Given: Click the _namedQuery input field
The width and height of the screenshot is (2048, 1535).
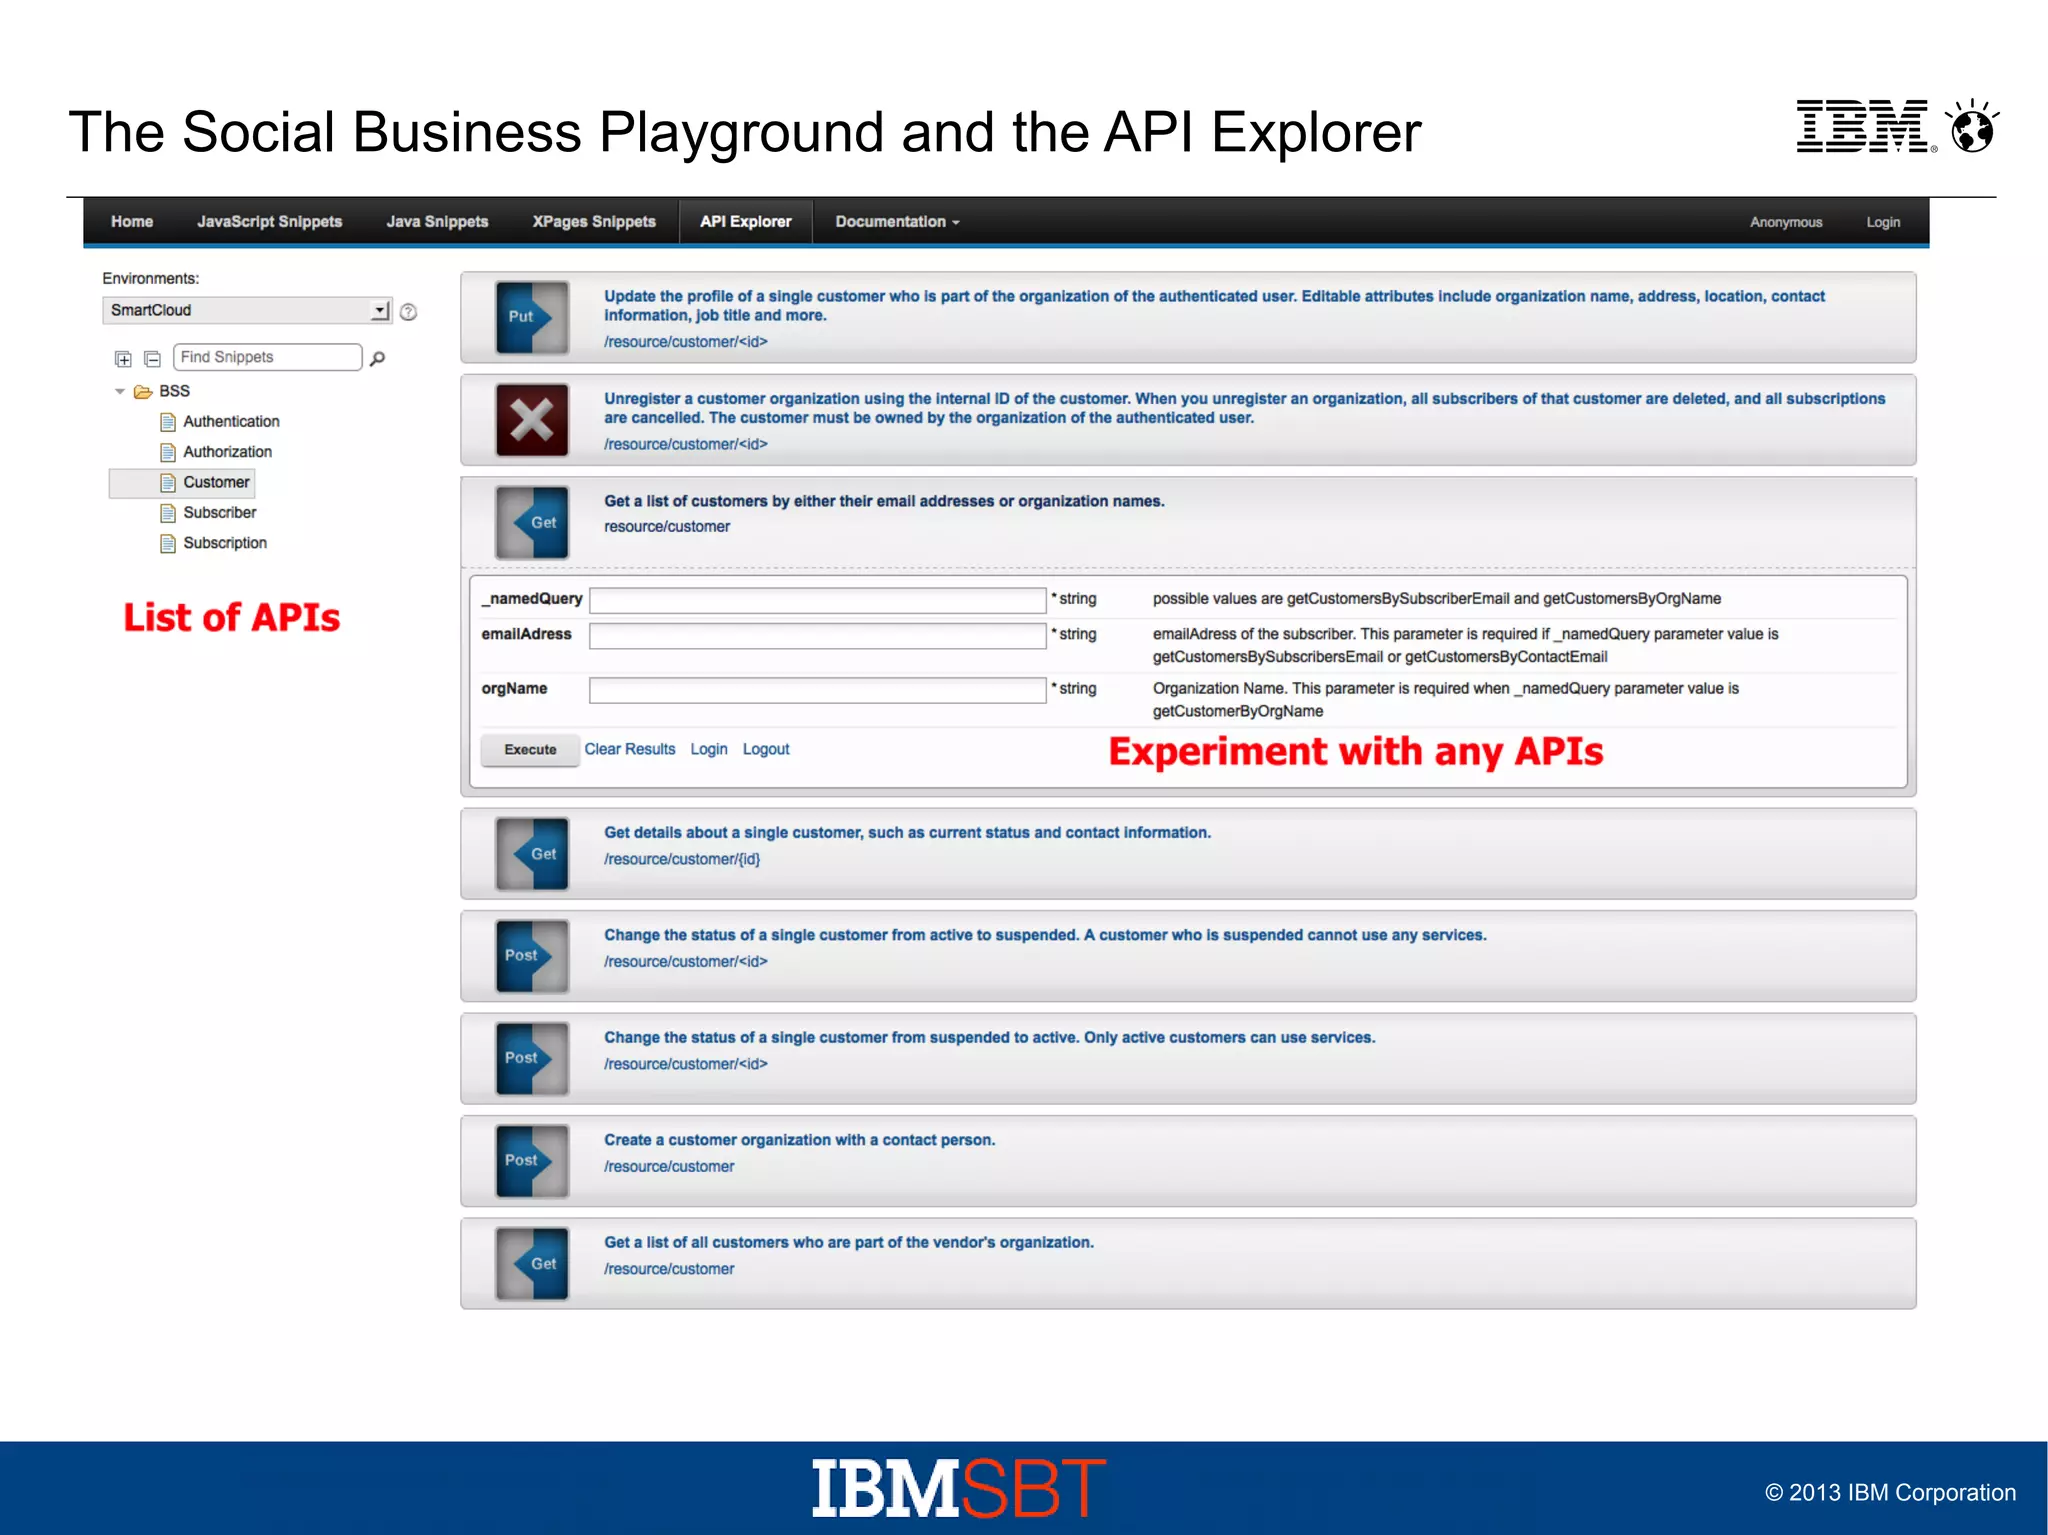Looking at the screenshot, I should [818, 600].
